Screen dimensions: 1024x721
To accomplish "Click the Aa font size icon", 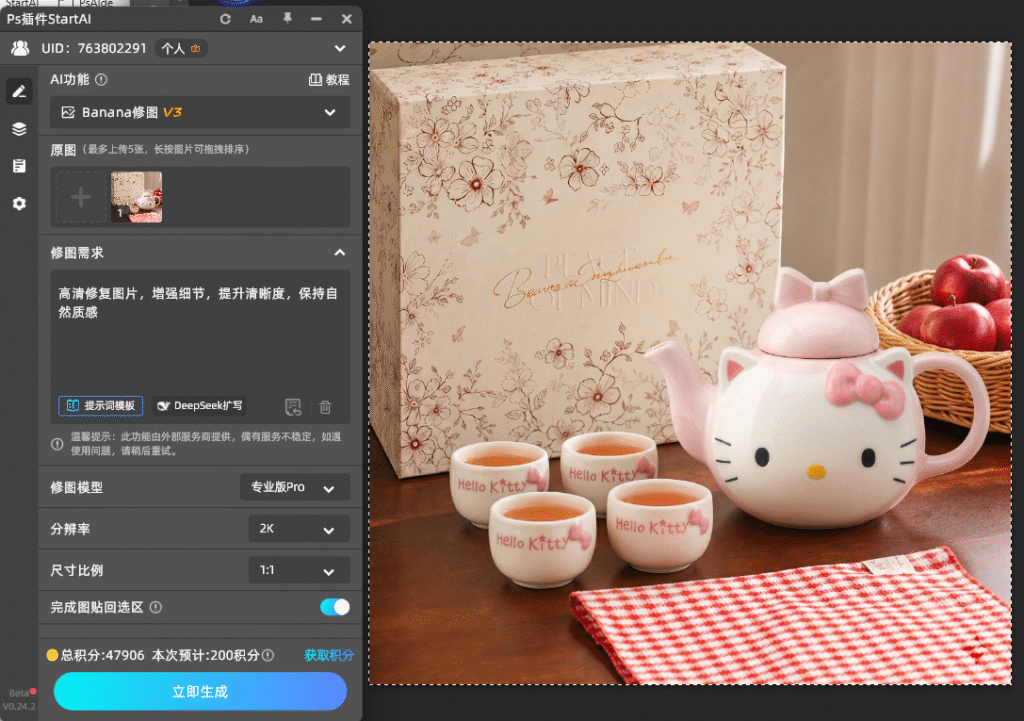I will (x=256, y=19).
